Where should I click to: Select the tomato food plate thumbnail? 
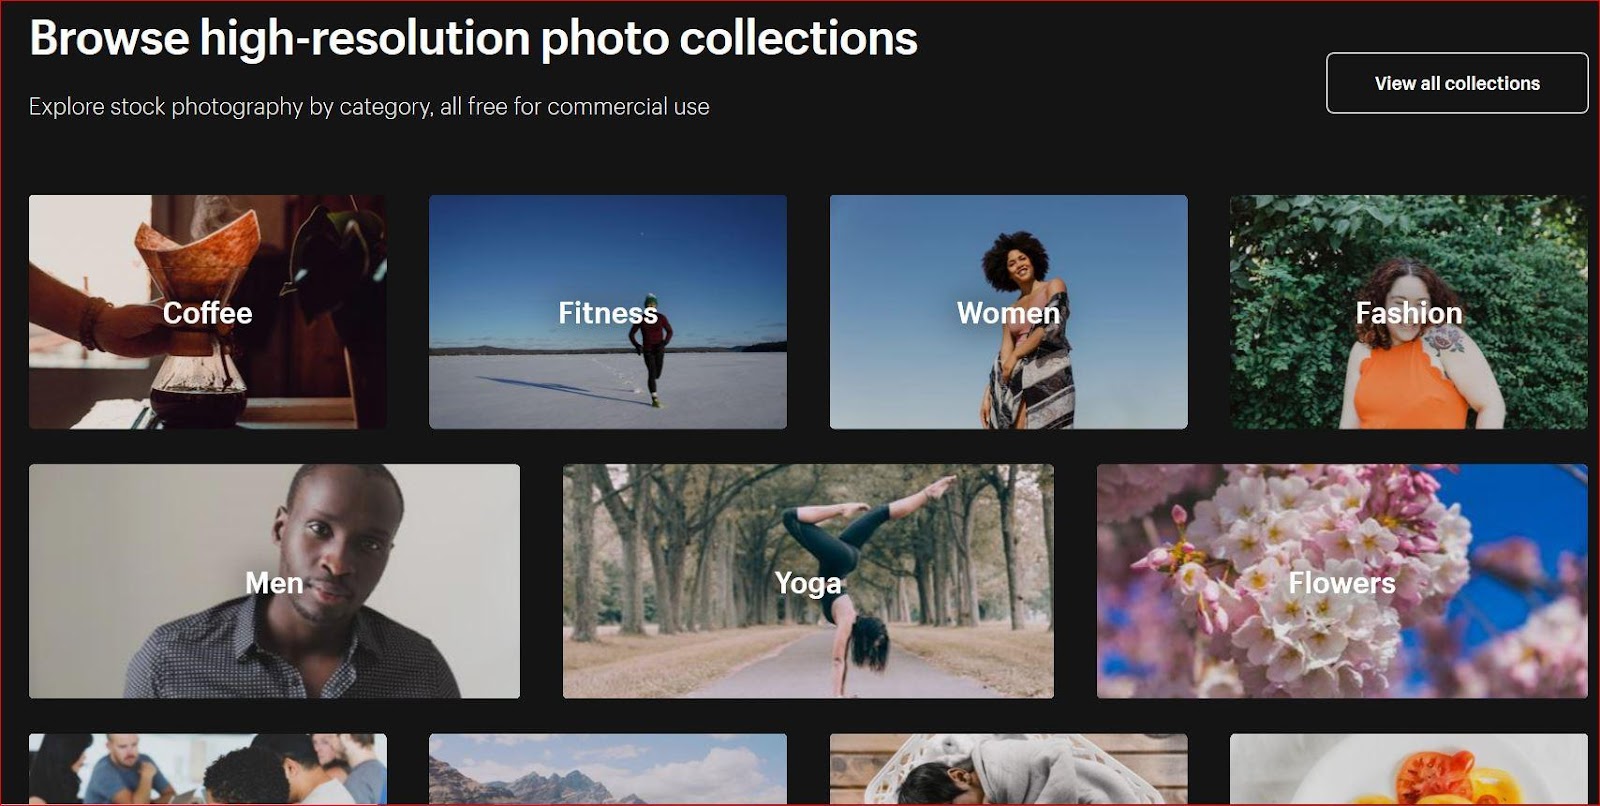coord(1409,769)
